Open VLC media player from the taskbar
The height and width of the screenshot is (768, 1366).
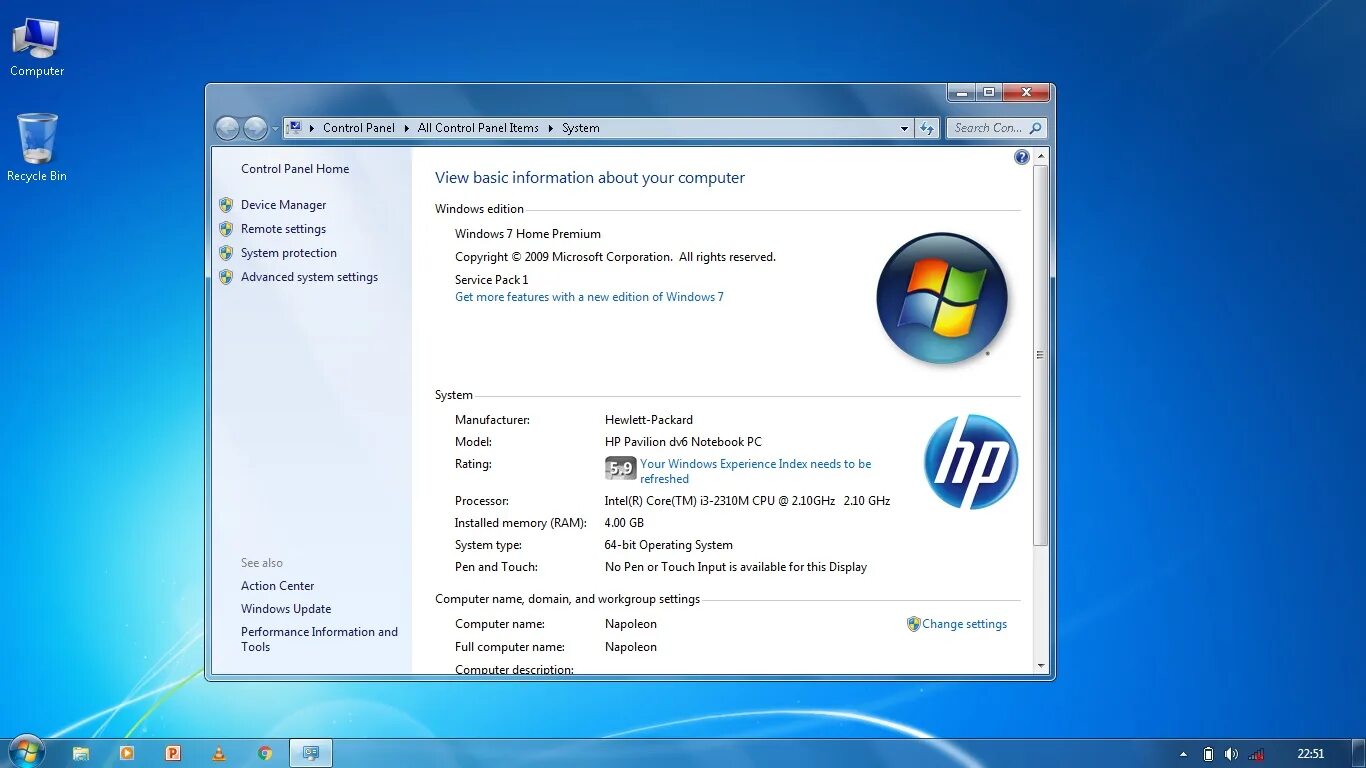point(220,753)
